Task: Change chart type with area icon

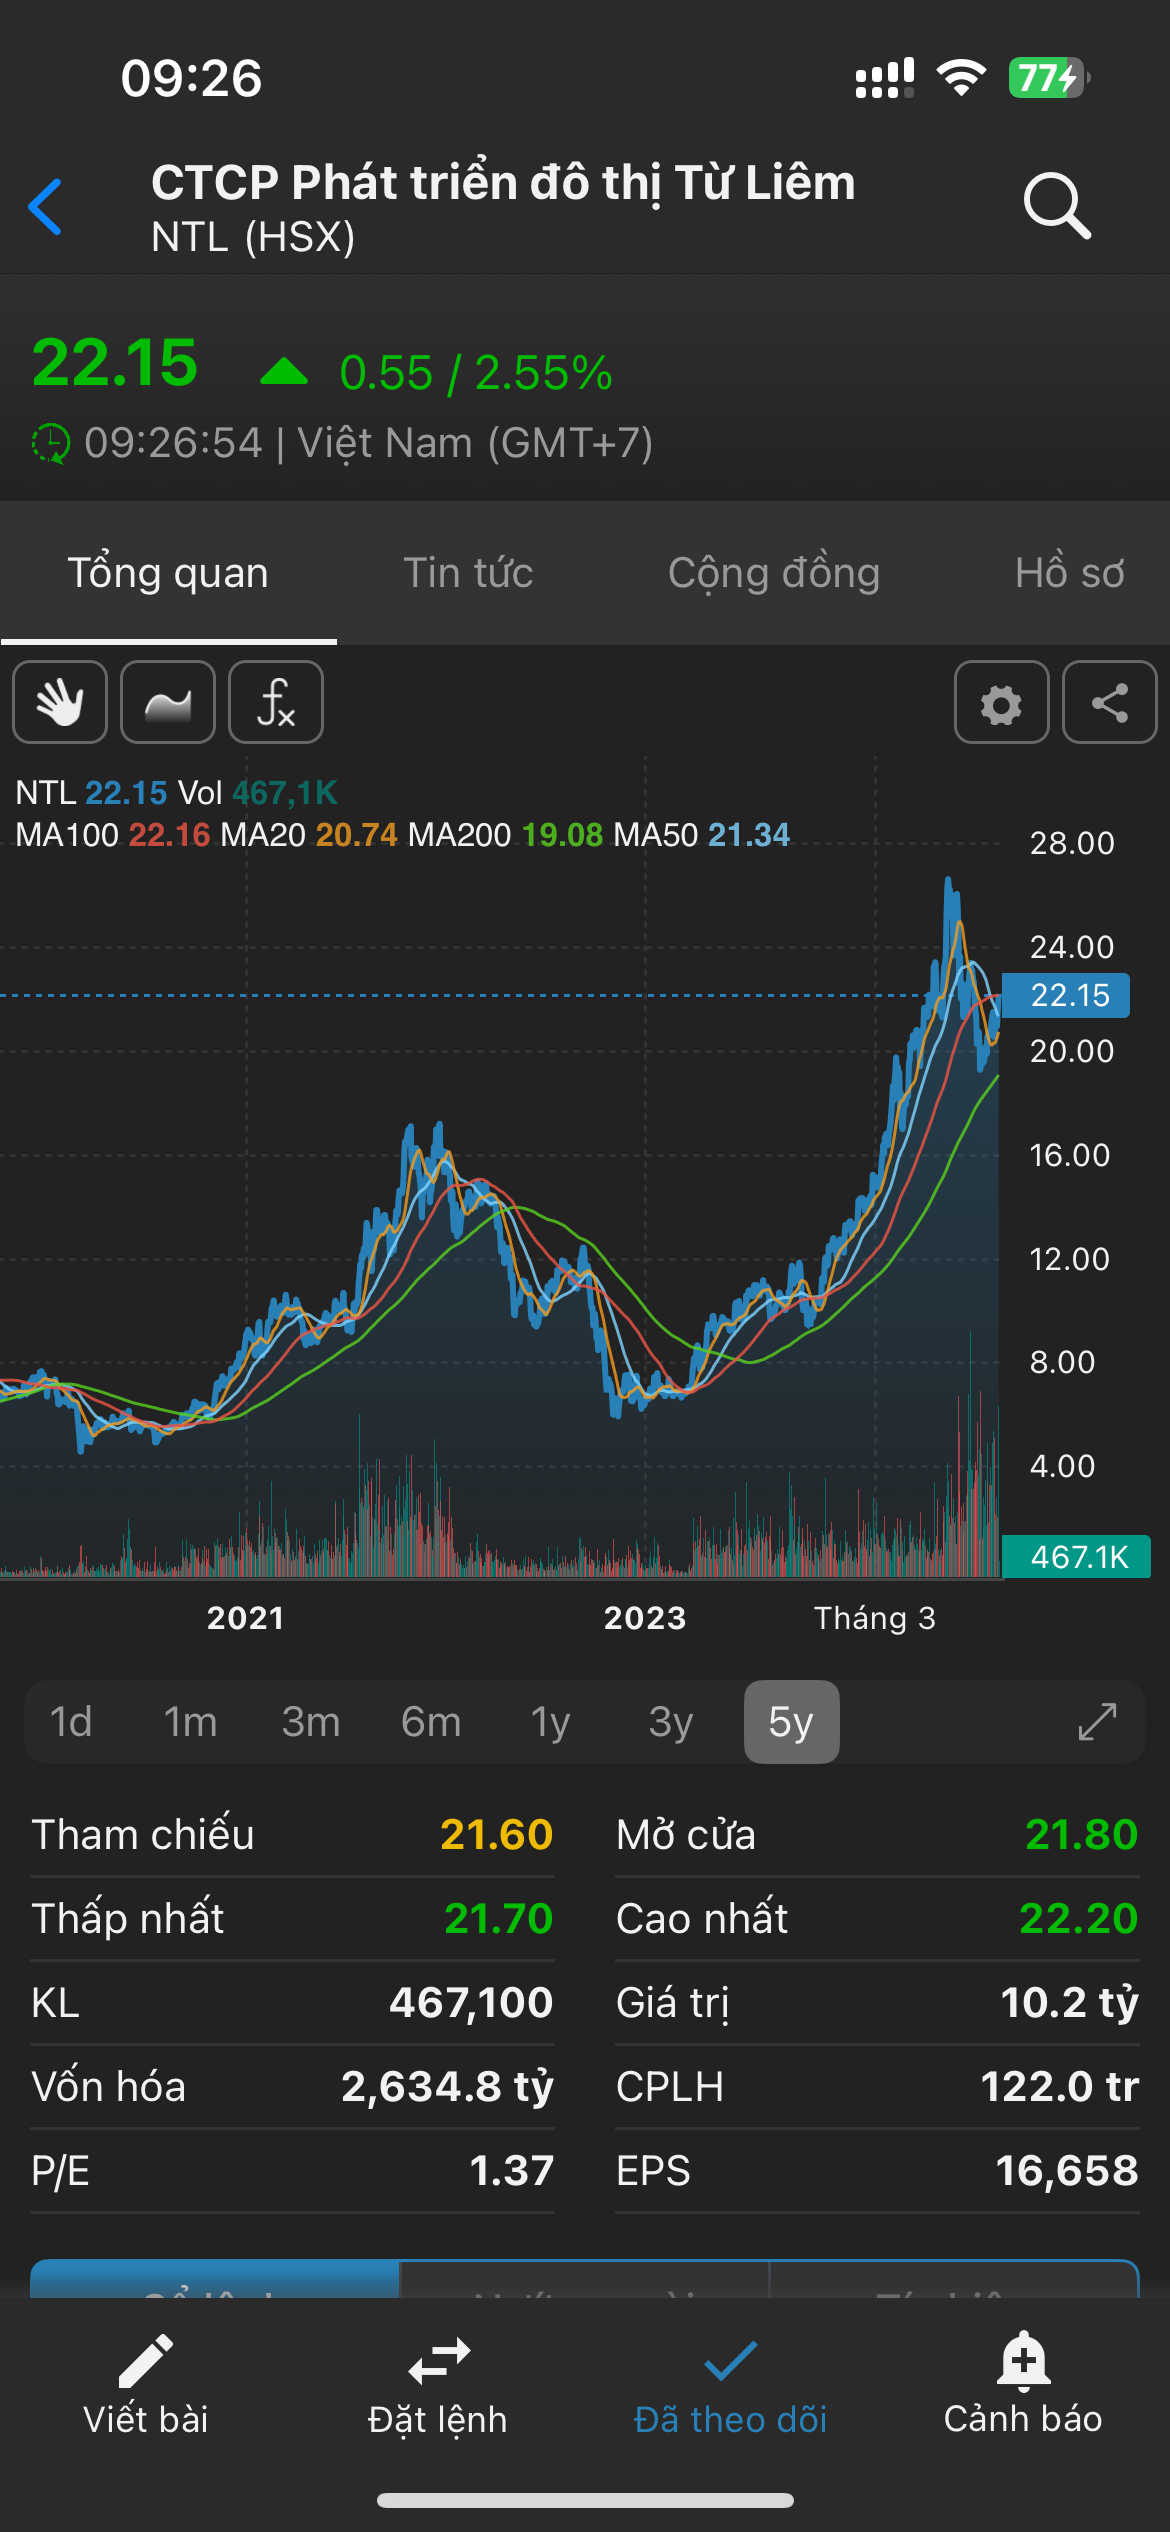Action: [168, 702]
